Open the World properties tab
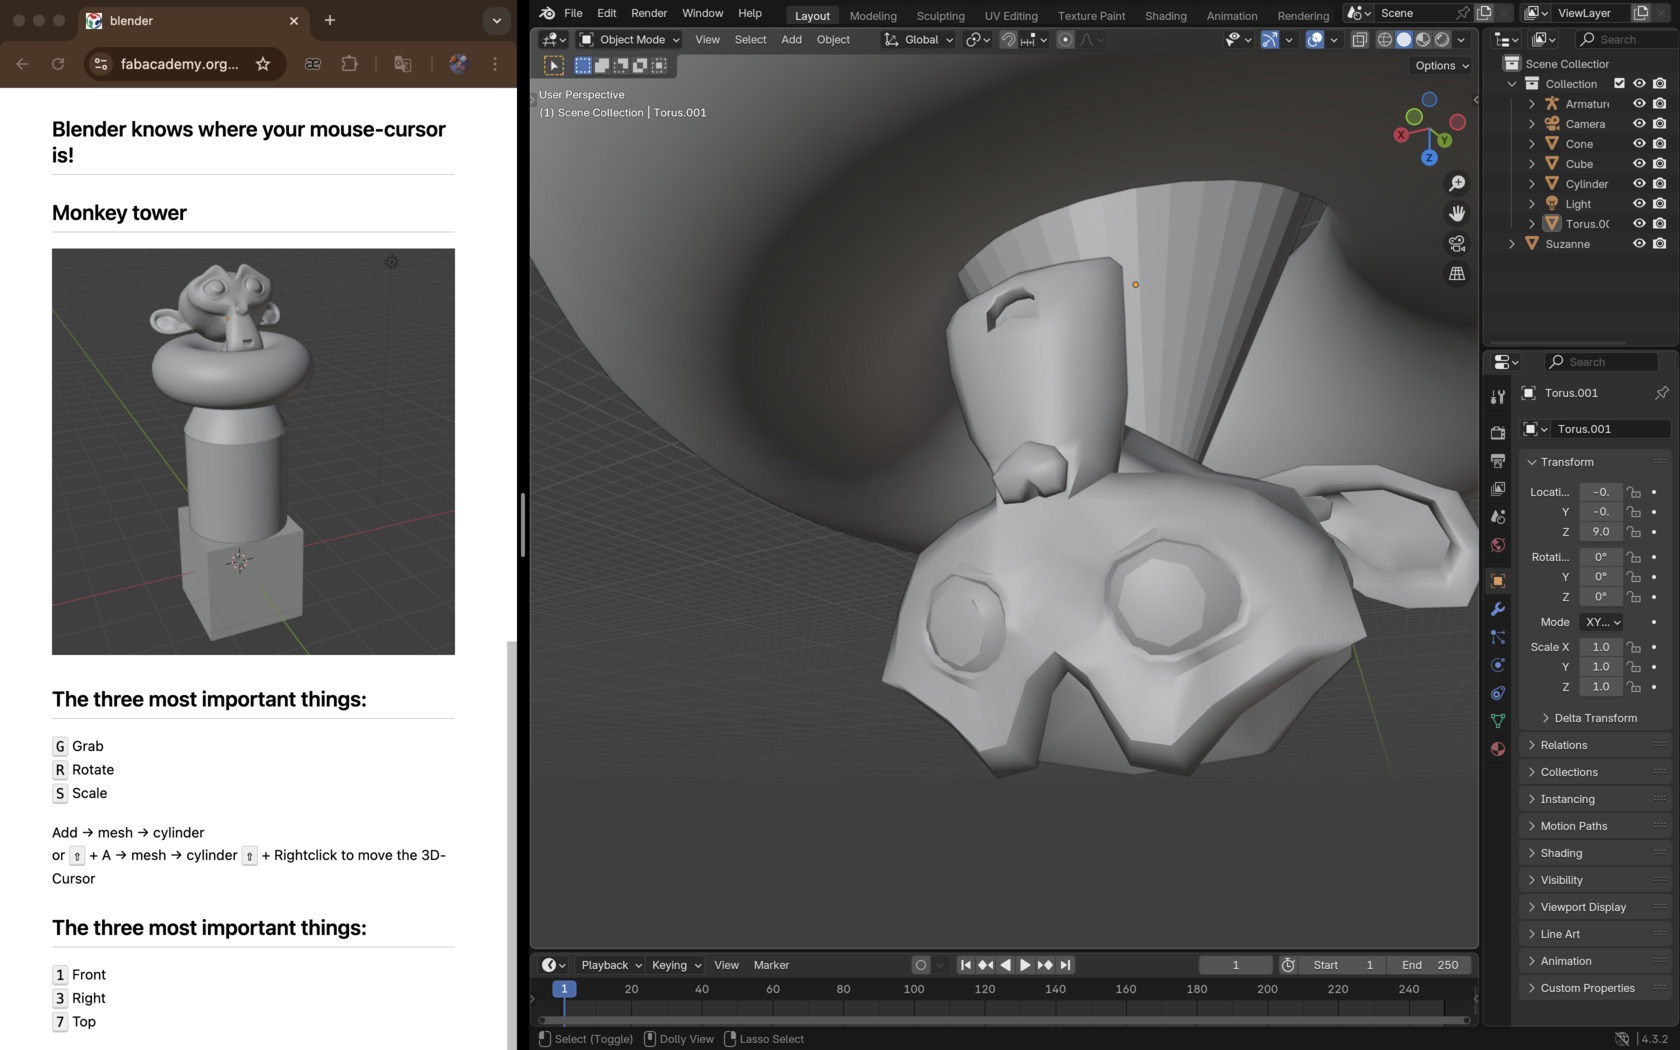Screen dimensions: 1680x1050 pos(1497,545)
